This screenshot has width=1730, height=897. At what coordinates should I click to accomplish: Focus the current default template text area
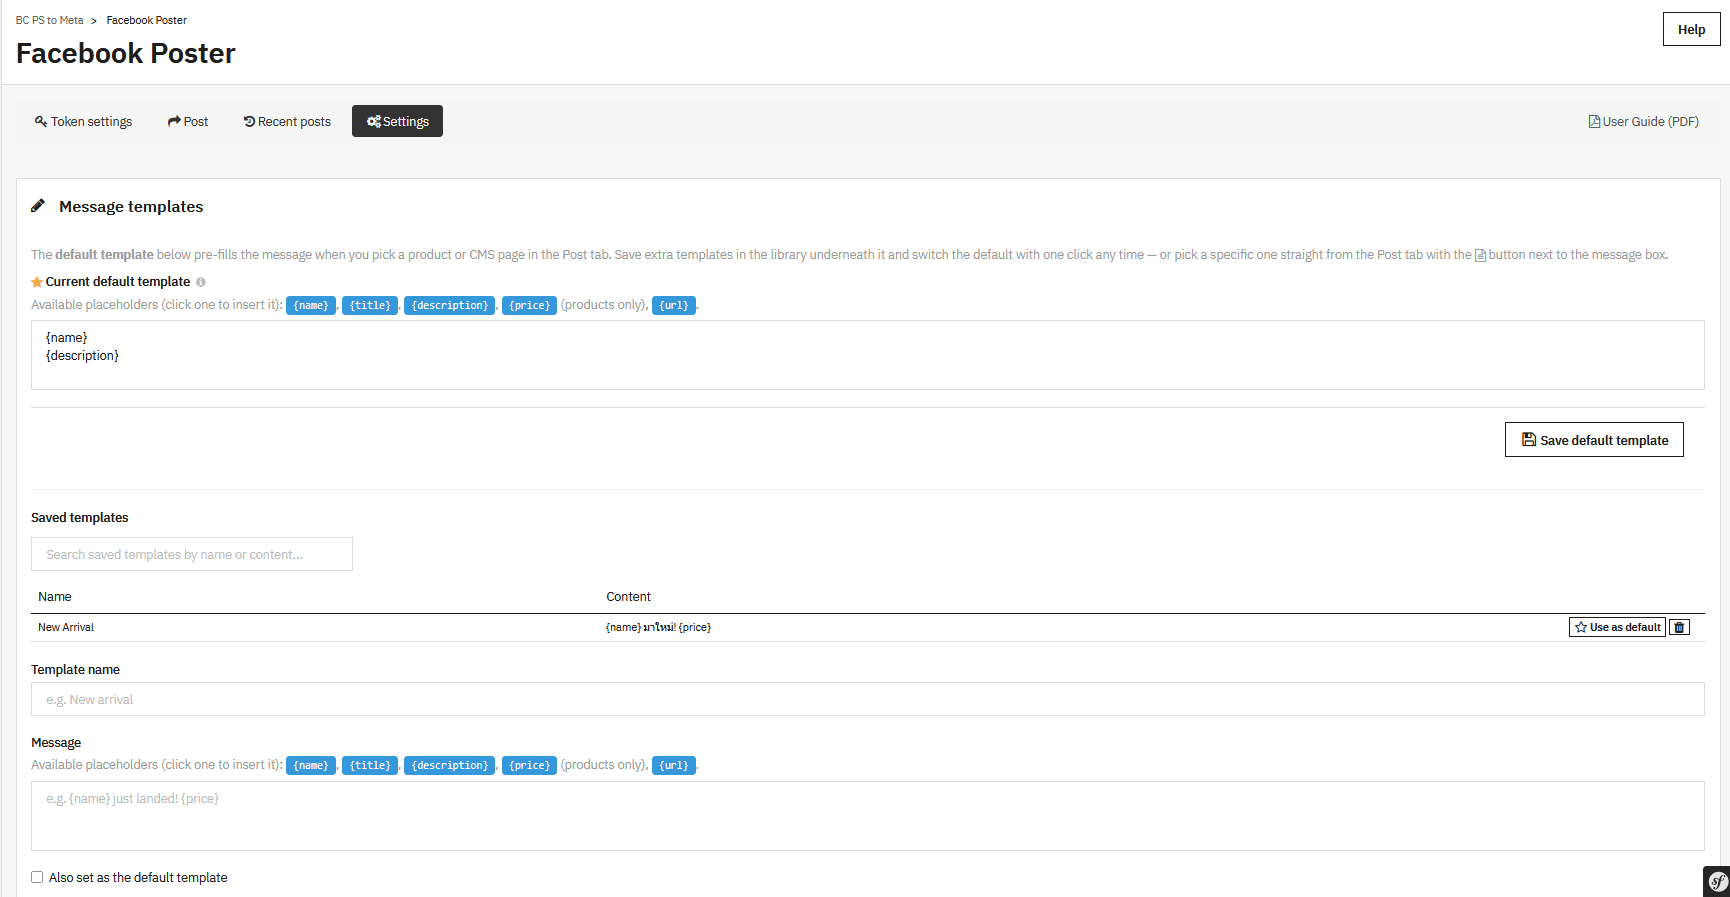coord(867,355)
